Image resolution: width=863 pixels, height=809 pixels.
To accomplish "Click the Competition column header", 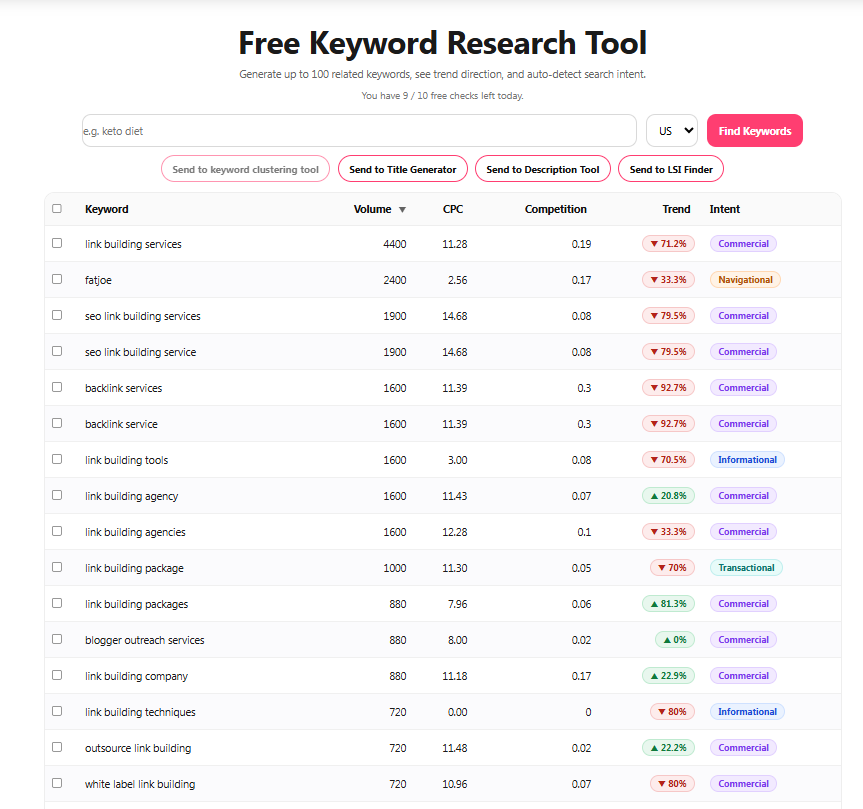I will [x=555, y=209].
